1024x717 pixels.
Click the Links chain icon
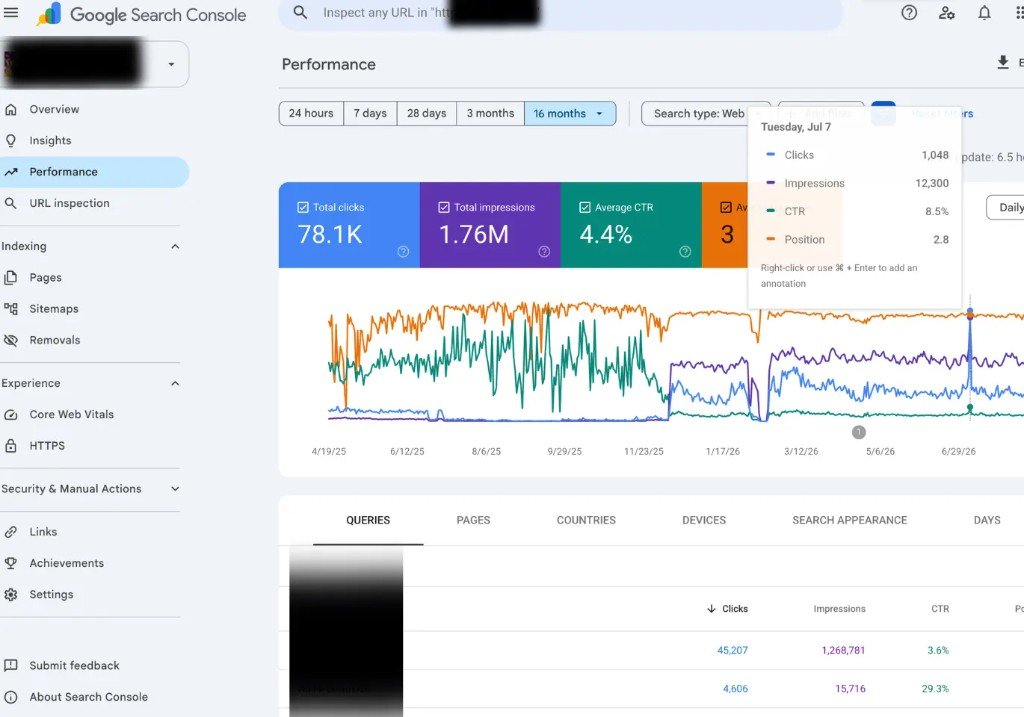pos(11,532)
